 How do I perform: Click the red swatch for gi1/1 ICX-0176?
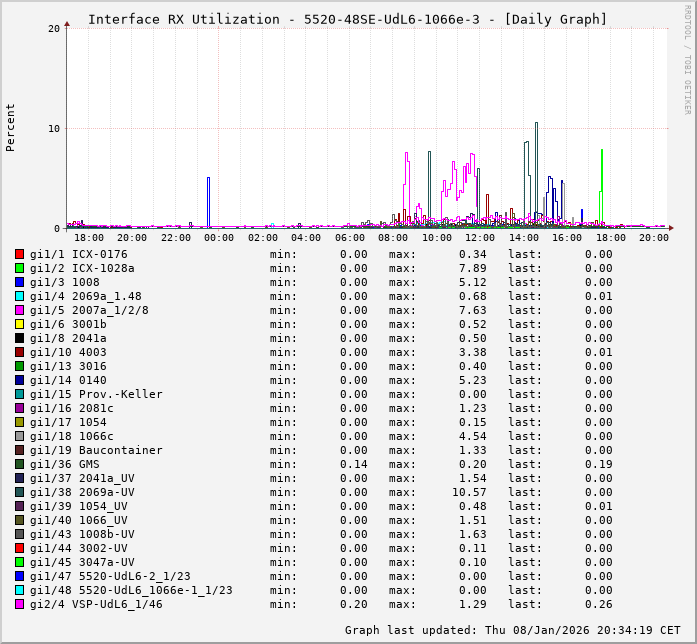click(x=19, y=254)
